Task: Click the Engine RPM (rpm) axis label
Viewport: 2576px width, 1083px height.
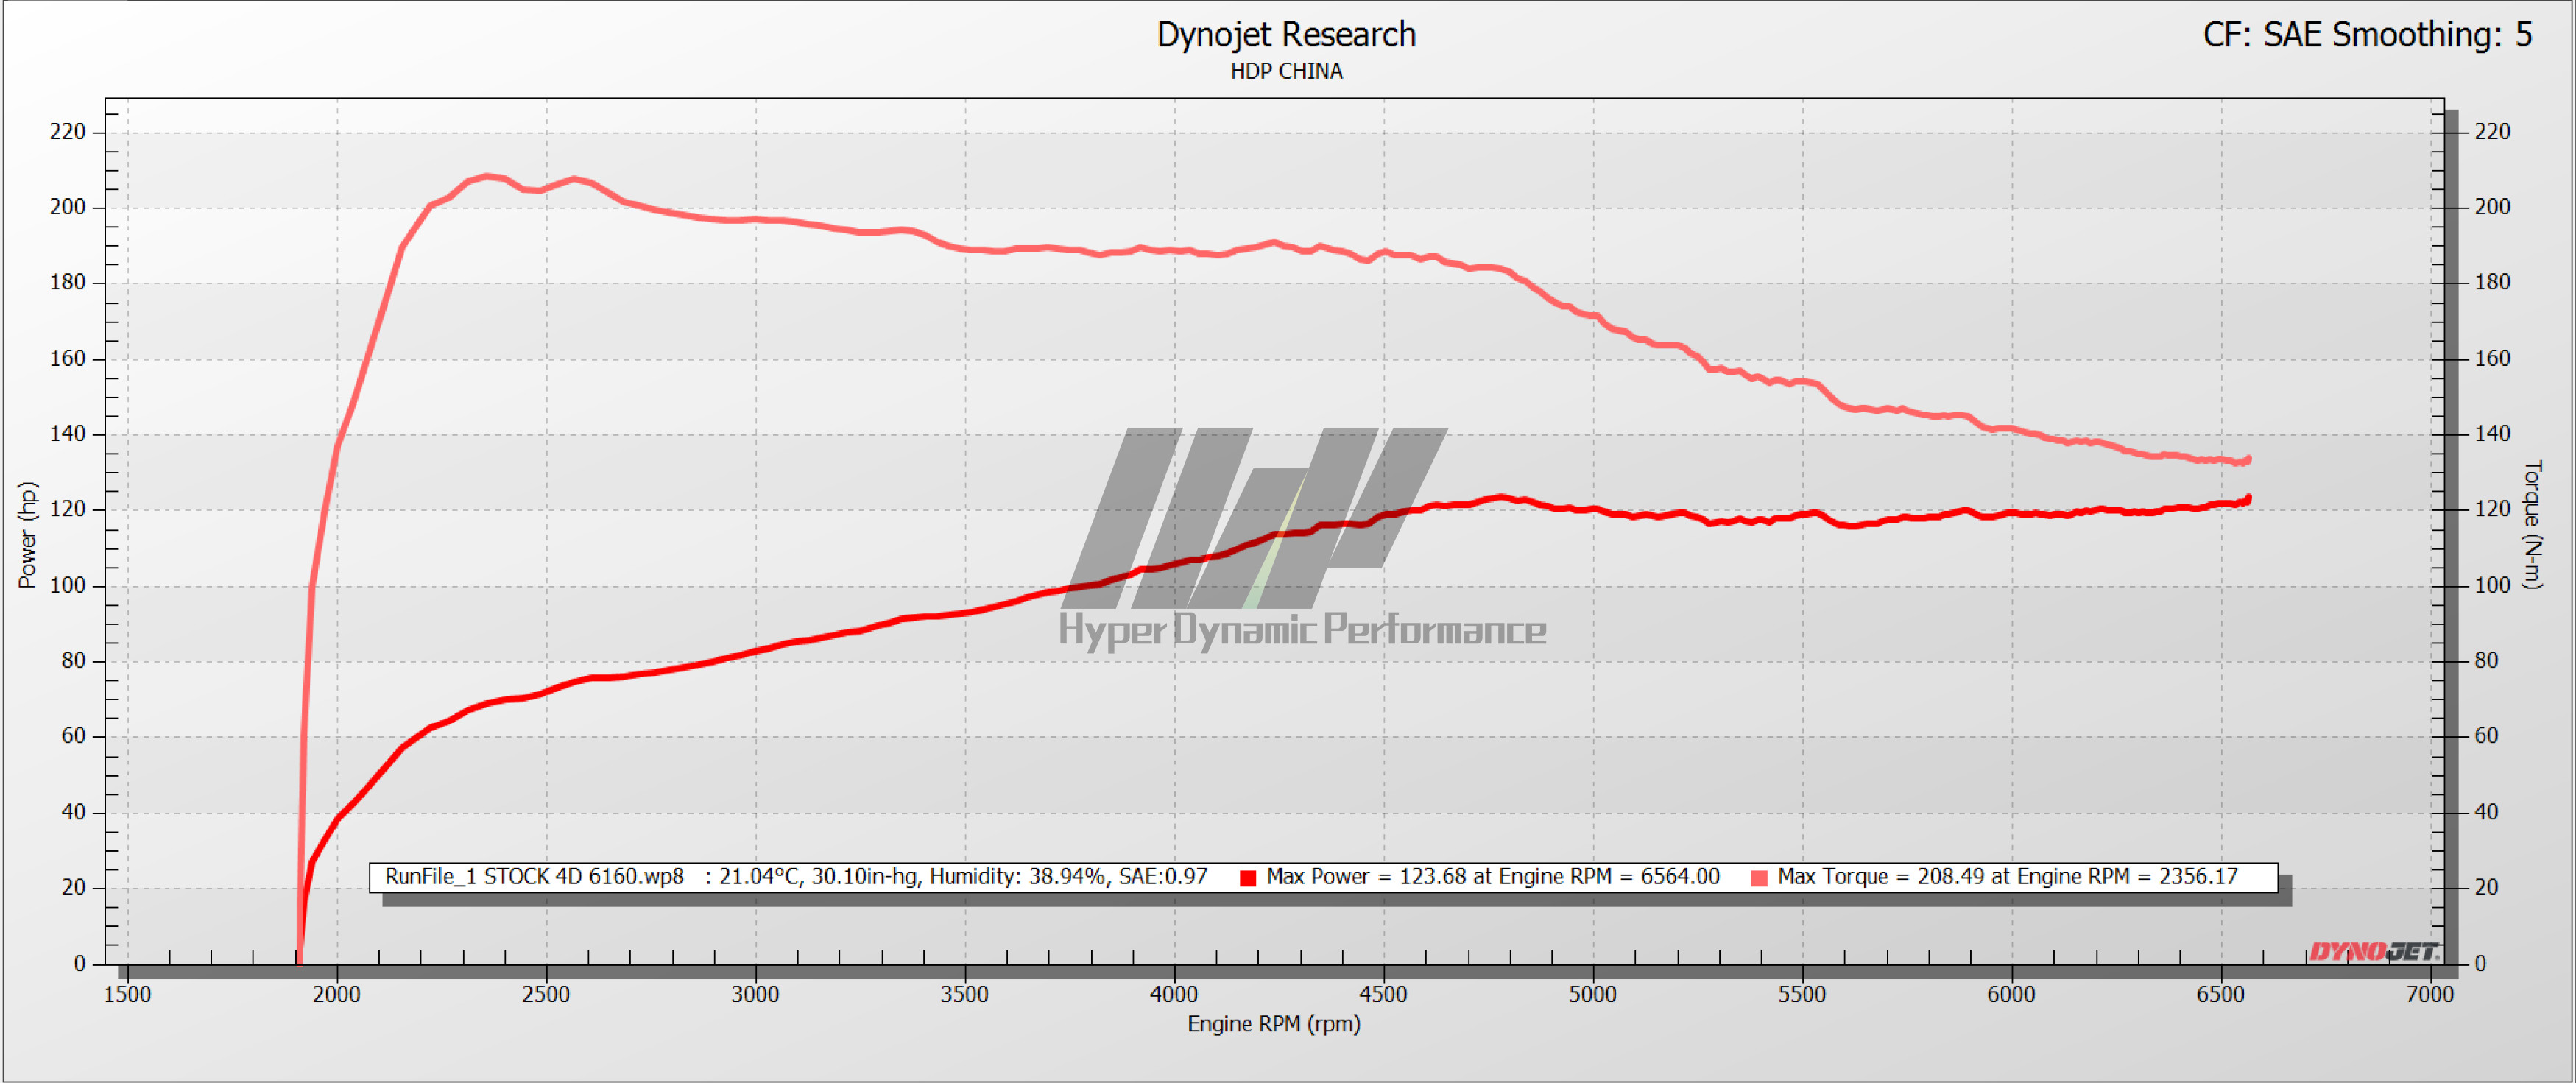Action: click(1274, 1024)
